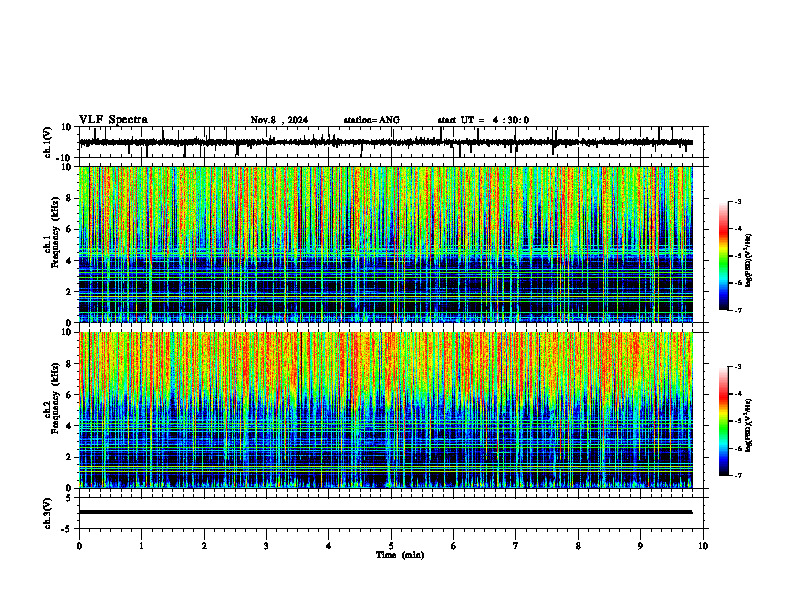
Task: Click the "VLF Spectra" plot title
Action: [113, 120]
